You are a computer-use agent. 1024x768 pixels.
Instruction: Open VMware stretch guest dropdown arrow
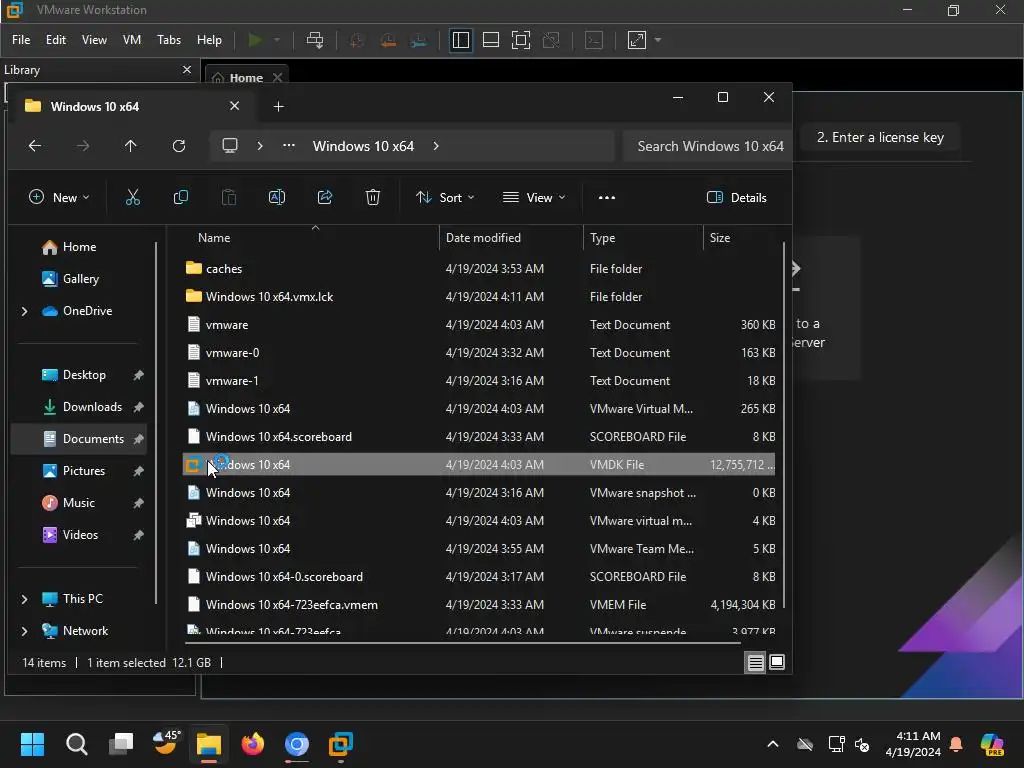tap(658, 40)
